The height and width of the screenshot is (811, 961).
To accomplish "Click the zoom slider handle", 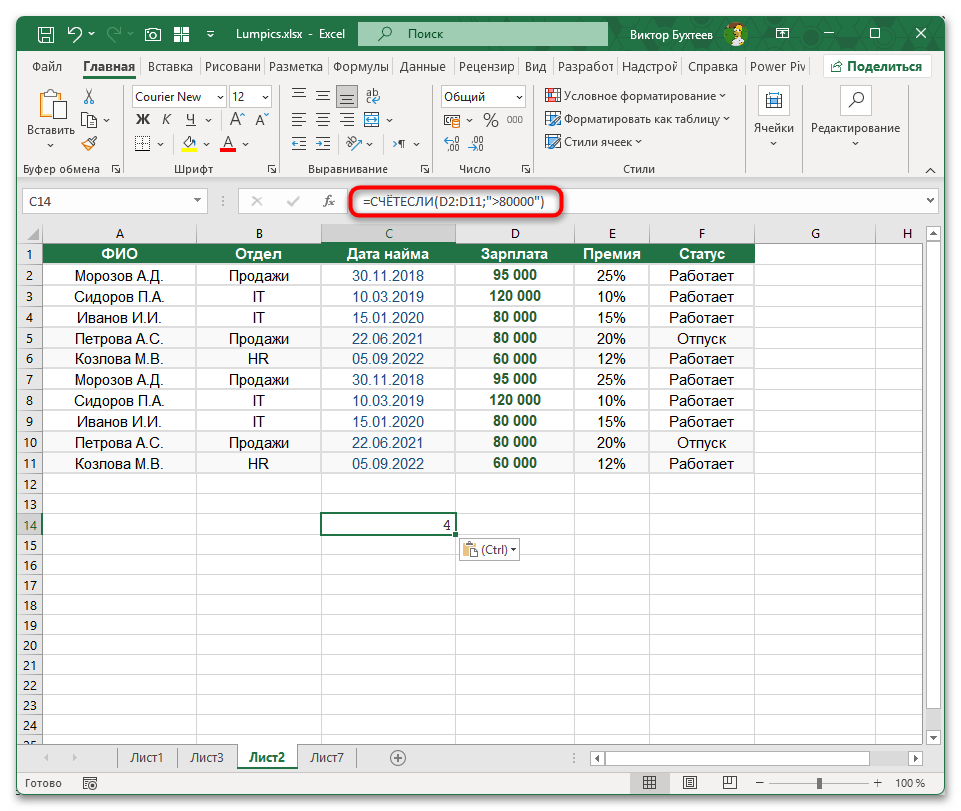I will [x=819, y=783].
